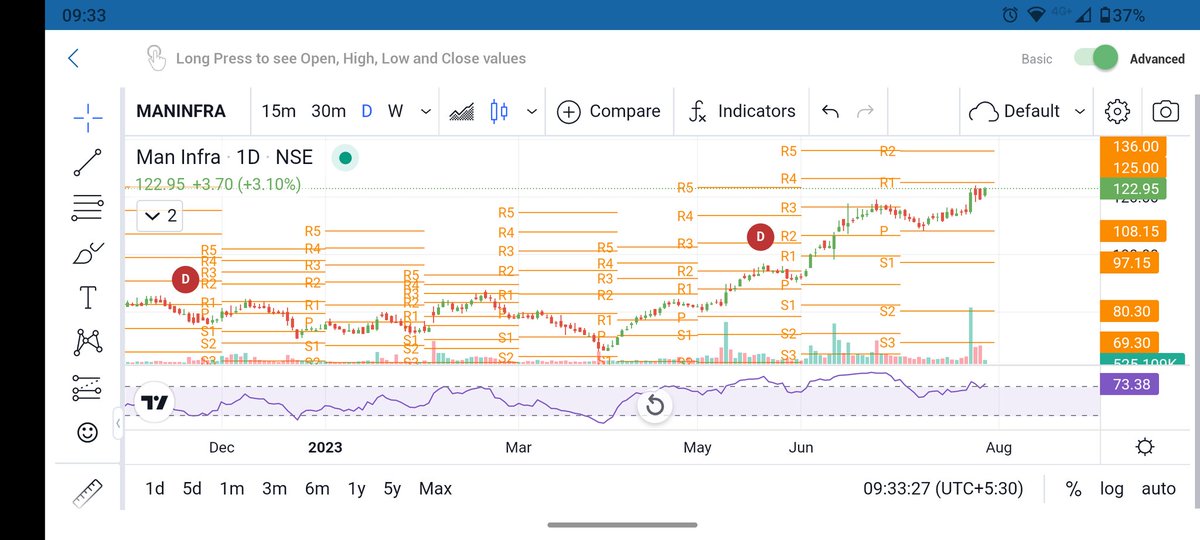Viewport: 1200px width, 540px height.
Task: Toggle Basic/Advanced chart mode switch
Action: click(1096, 58)
